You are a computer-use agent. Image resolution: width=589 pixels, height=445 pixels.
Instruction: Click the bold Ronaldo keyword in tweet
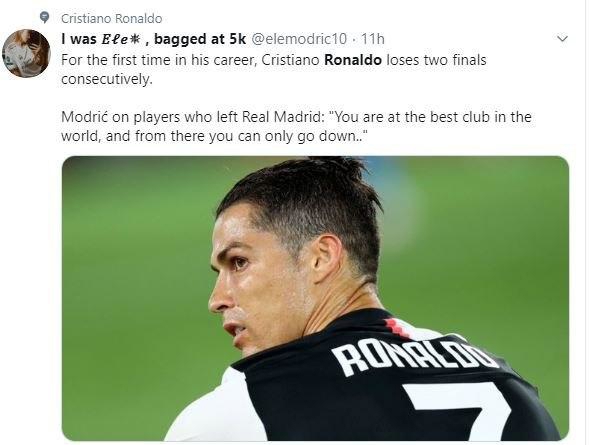pyautogui.click(x=353, y=60)
